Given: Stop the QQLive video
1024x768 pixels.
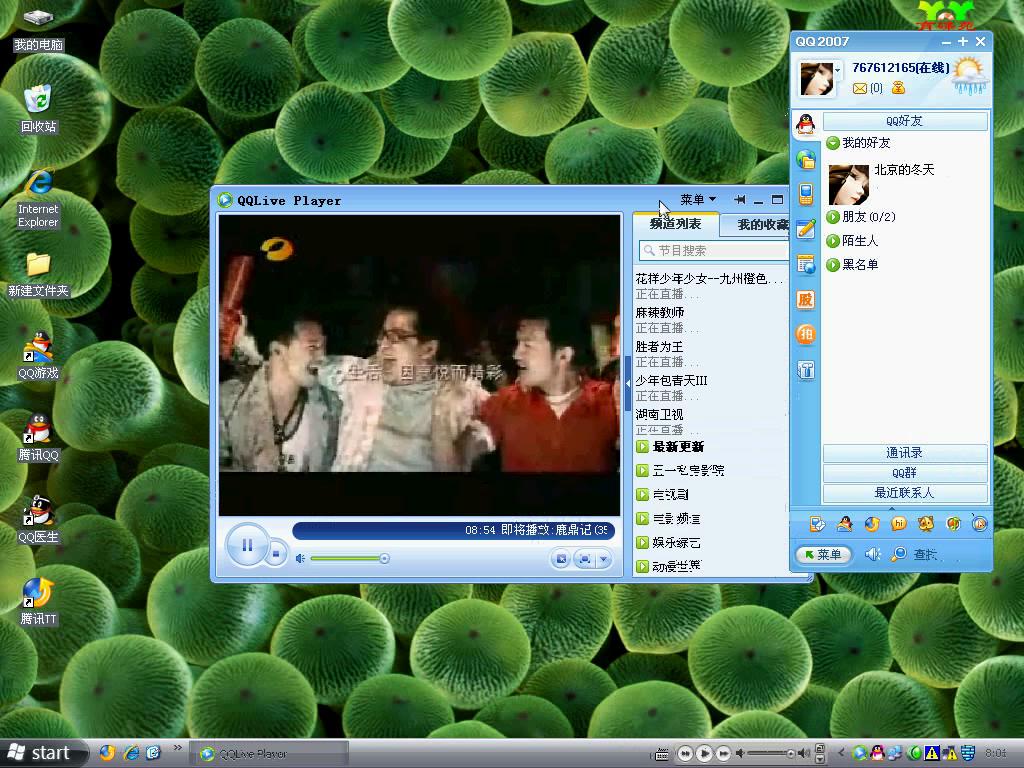Looking at the screenshot, I should pos(276,554).
